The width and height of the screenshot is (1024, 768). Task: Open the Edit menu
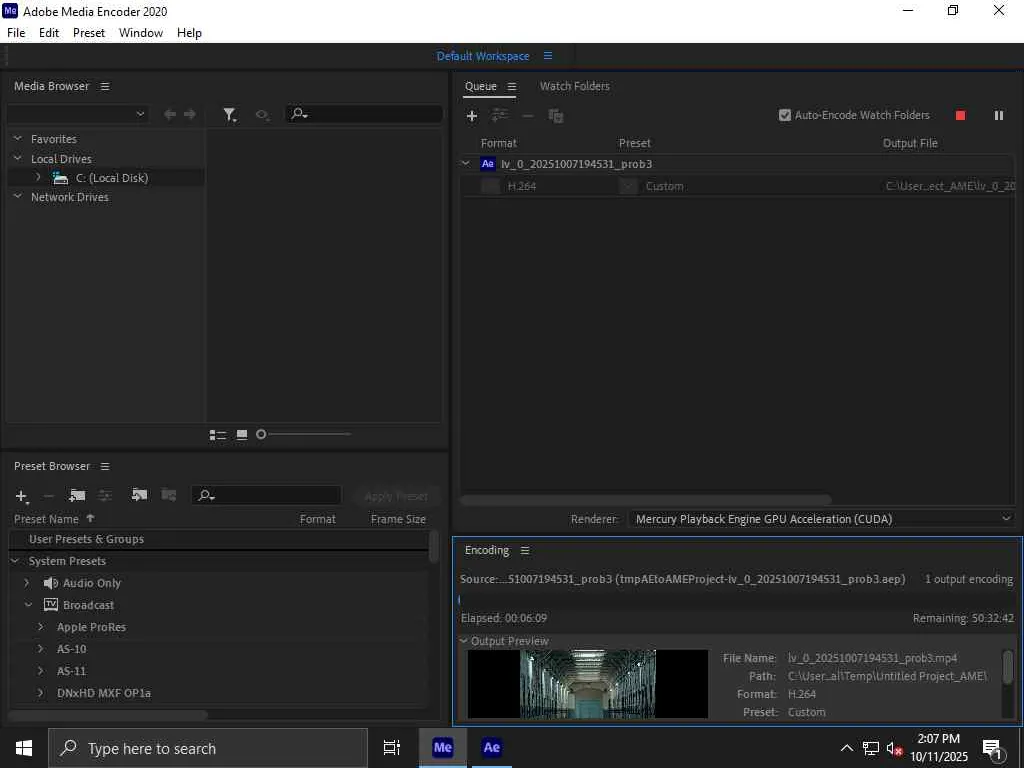tap(49, 33)
